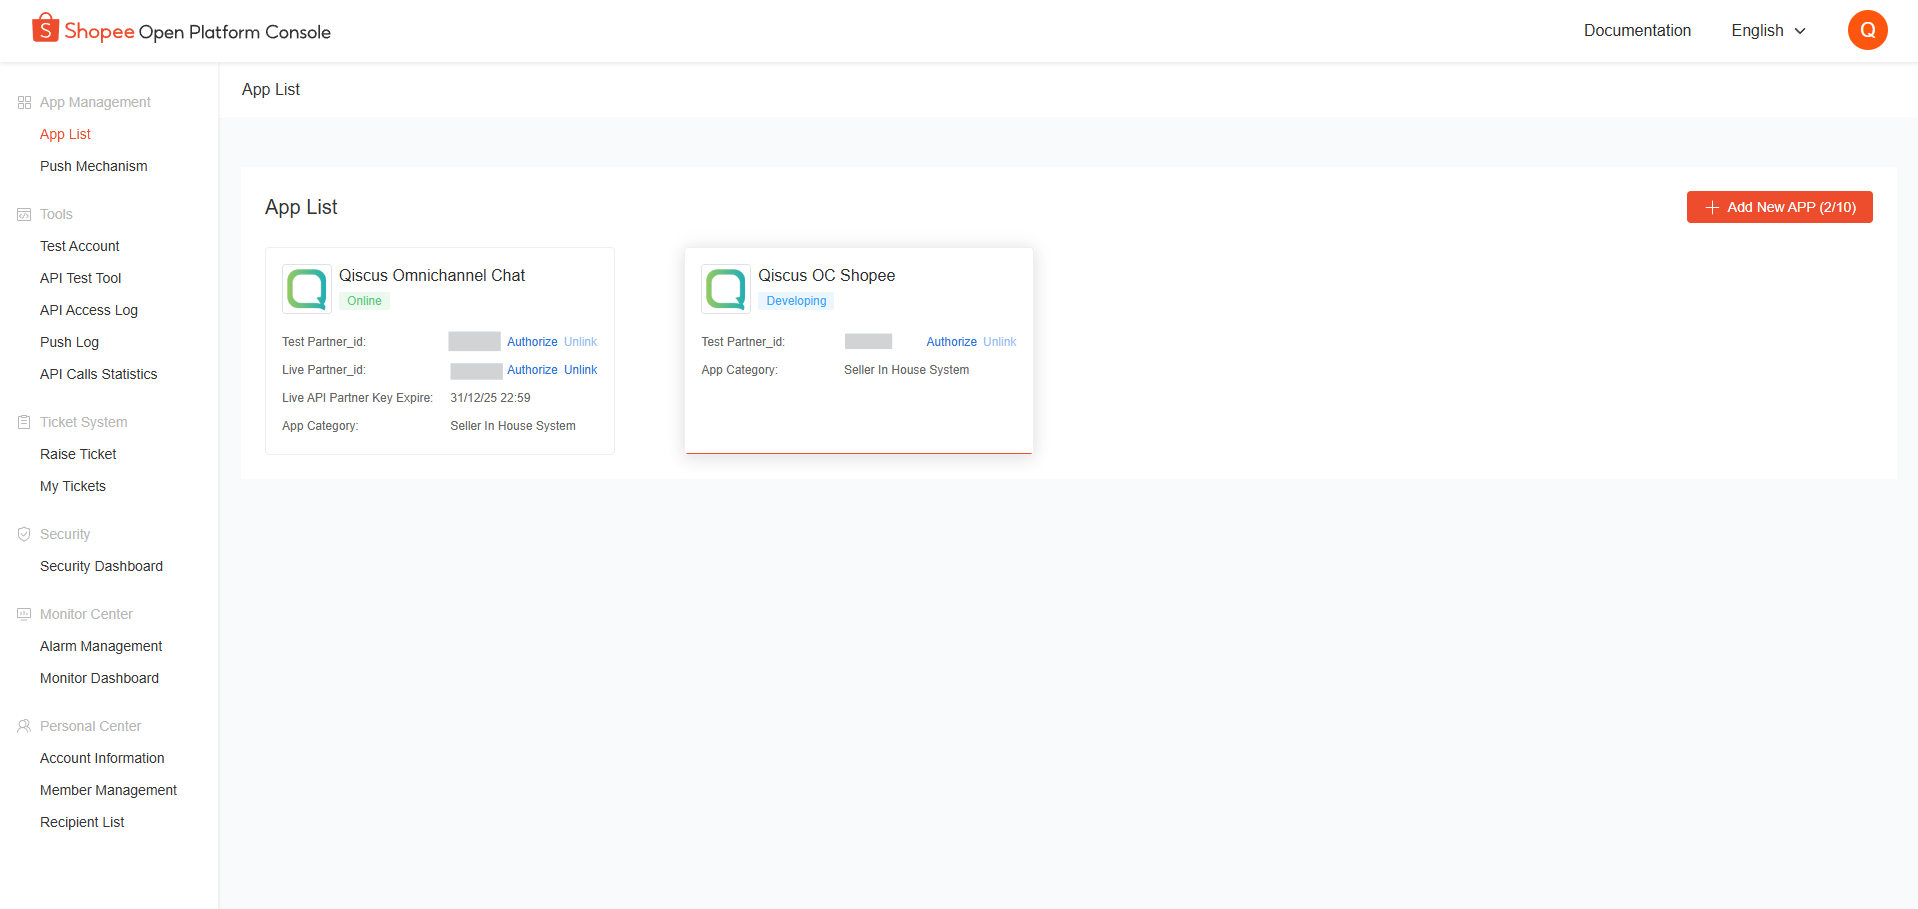Open Security Dashboard
This screenshot has width=1918, height=909.
(101, 567)
